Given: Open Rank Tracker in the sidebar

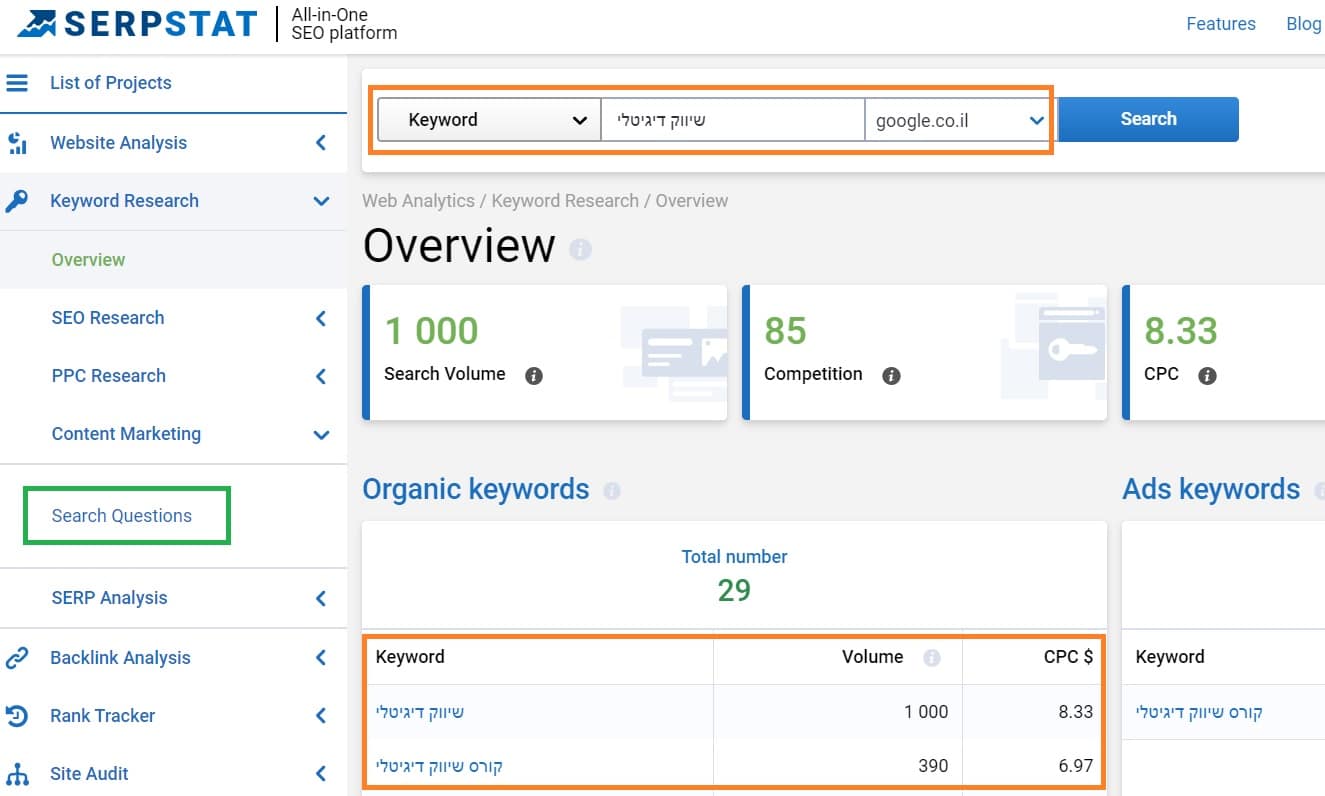Looking at the screenshot, I should (103, 716).
